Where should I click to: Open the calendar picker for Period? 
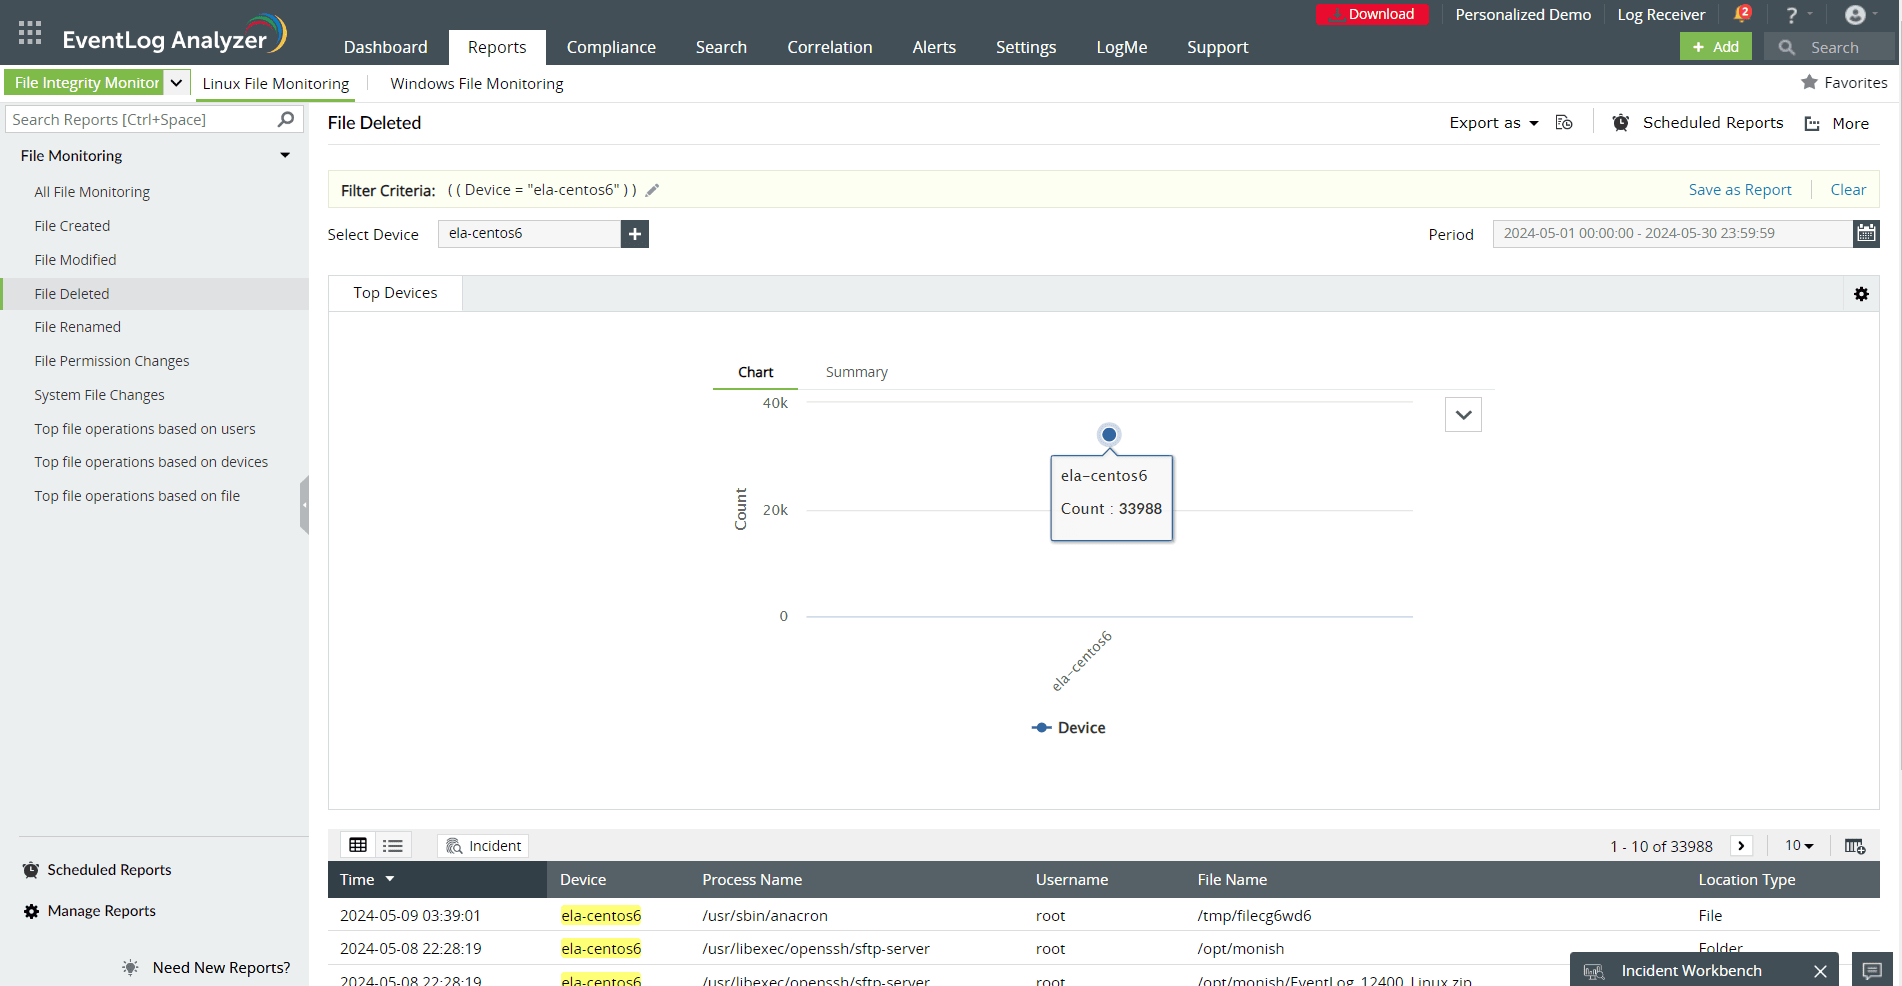coord(1866,233)
